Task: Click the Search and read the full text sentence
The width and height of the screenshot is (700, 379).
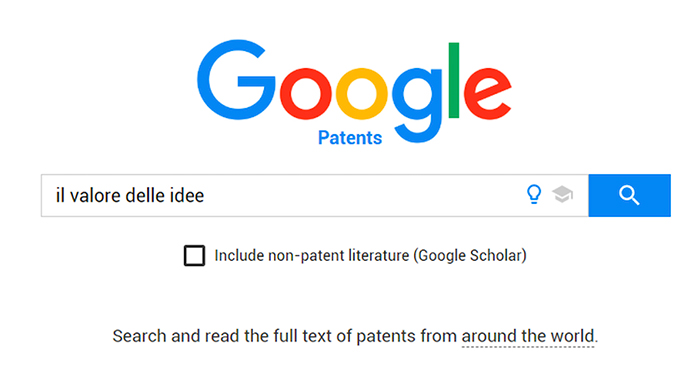Action: tap(355, 336)
